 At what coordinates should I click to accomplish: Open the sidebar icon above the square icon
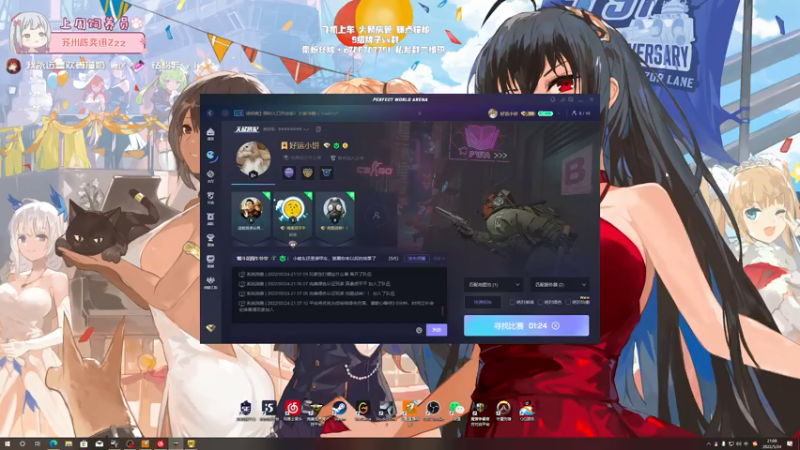point(211,197)
